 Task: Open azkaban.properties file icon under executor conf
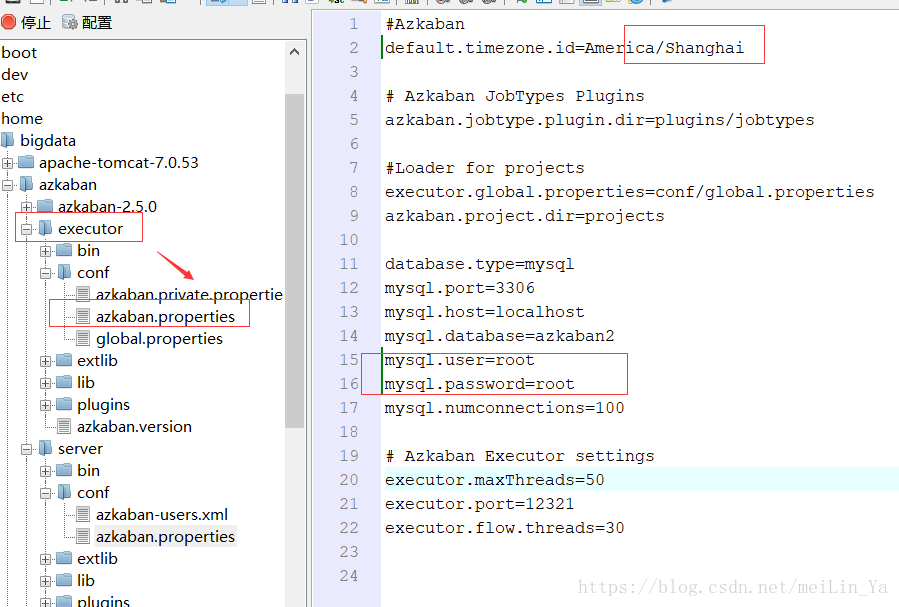(x=83, y=316)
